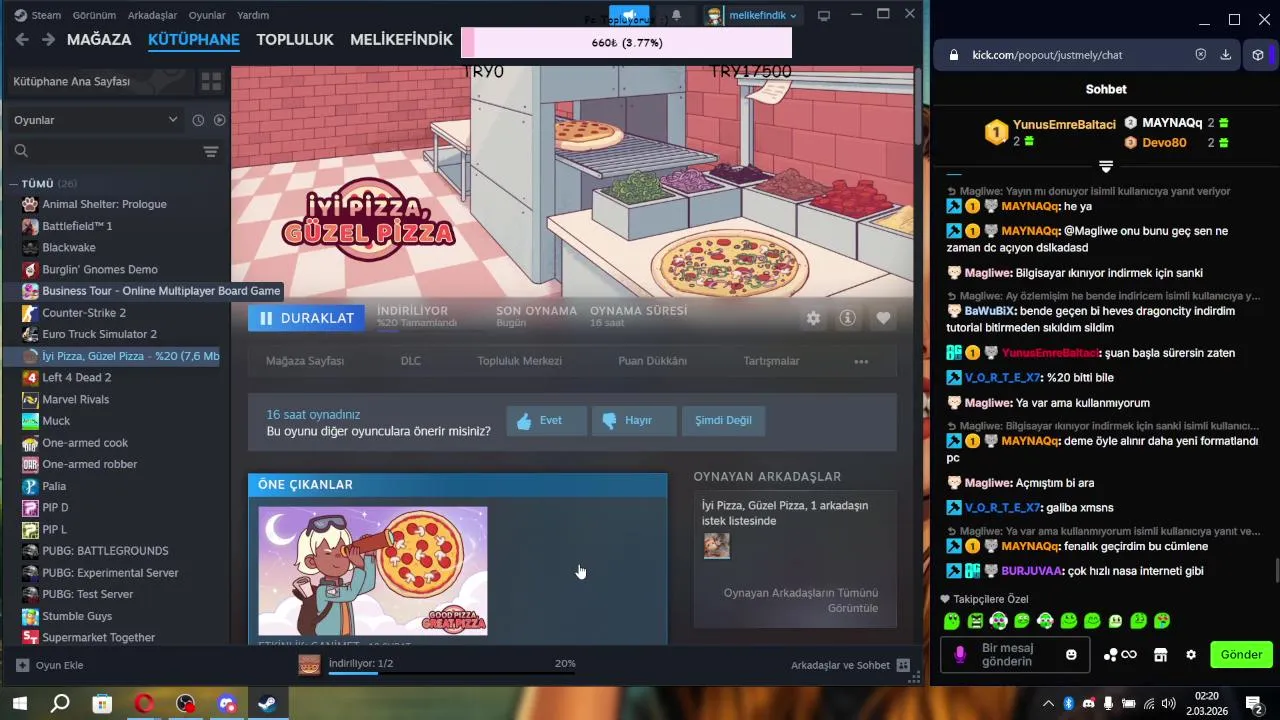Open Microsoft Store taskbar icon

click(102, 703)
